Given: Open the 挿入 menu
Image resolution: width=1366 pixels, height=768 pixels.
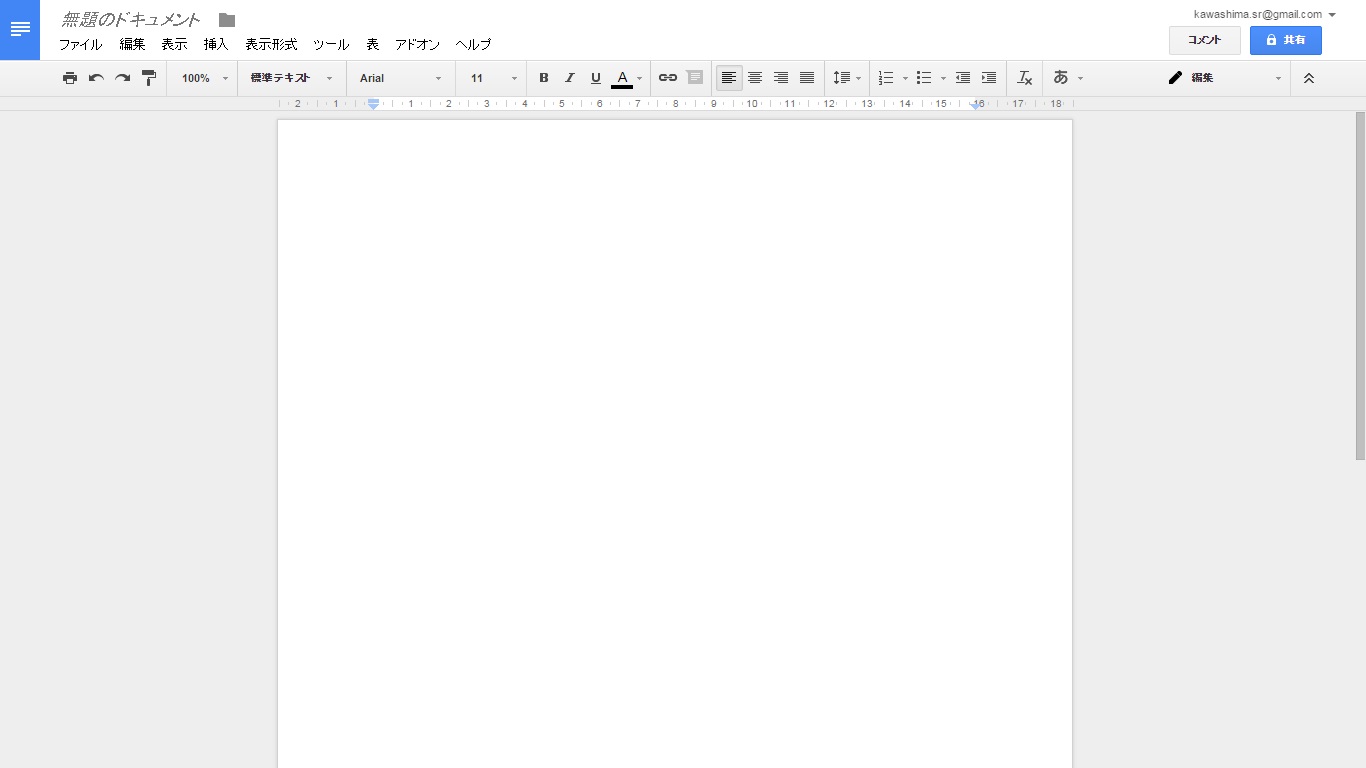Looking at the screenshot, I should tap(216, 45).
